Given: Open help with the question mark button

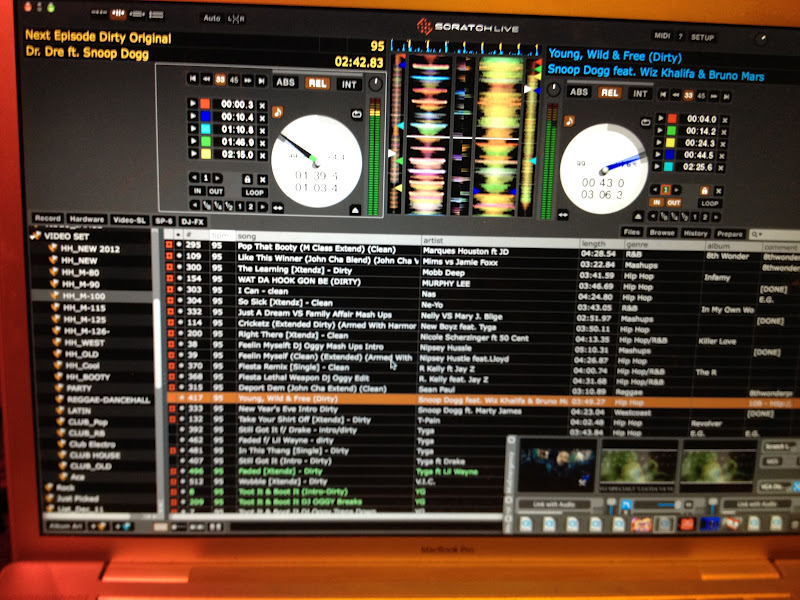Looking at the screenshot, I should click(x=680, y=37).
